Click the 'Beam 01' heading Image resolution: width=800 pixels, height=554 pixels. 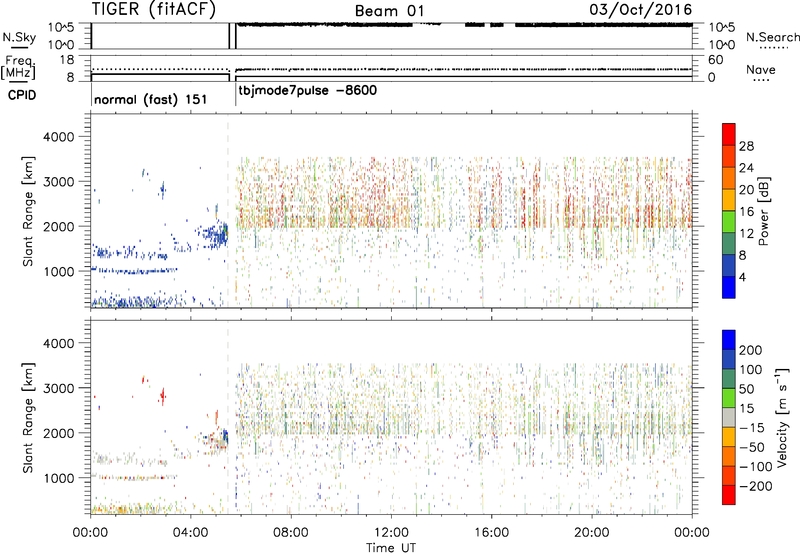pyautogui.click(x=389, y=11)
